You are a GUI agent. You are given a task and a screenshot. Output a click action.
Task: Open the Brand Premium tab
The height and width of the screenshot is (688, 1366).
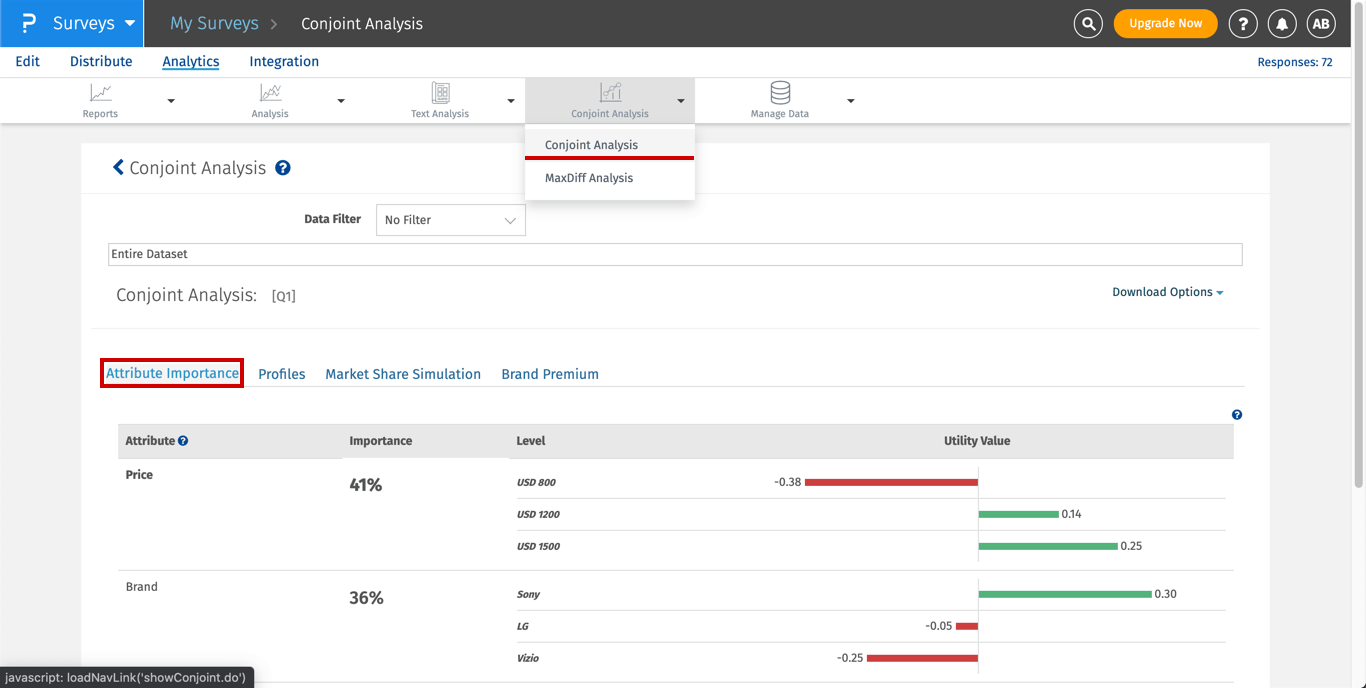(x=550, y=374)
